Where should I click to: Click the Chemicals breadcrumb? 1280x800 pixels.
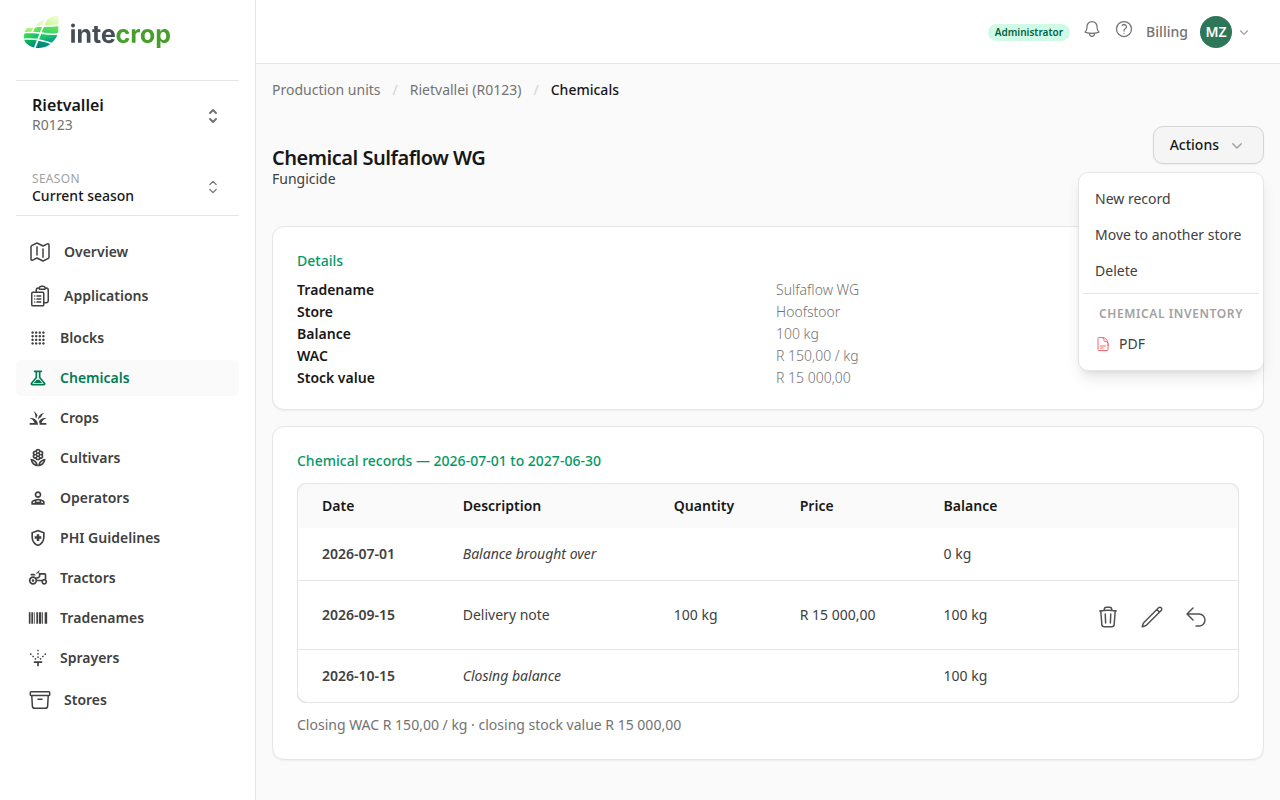(585, 90)
